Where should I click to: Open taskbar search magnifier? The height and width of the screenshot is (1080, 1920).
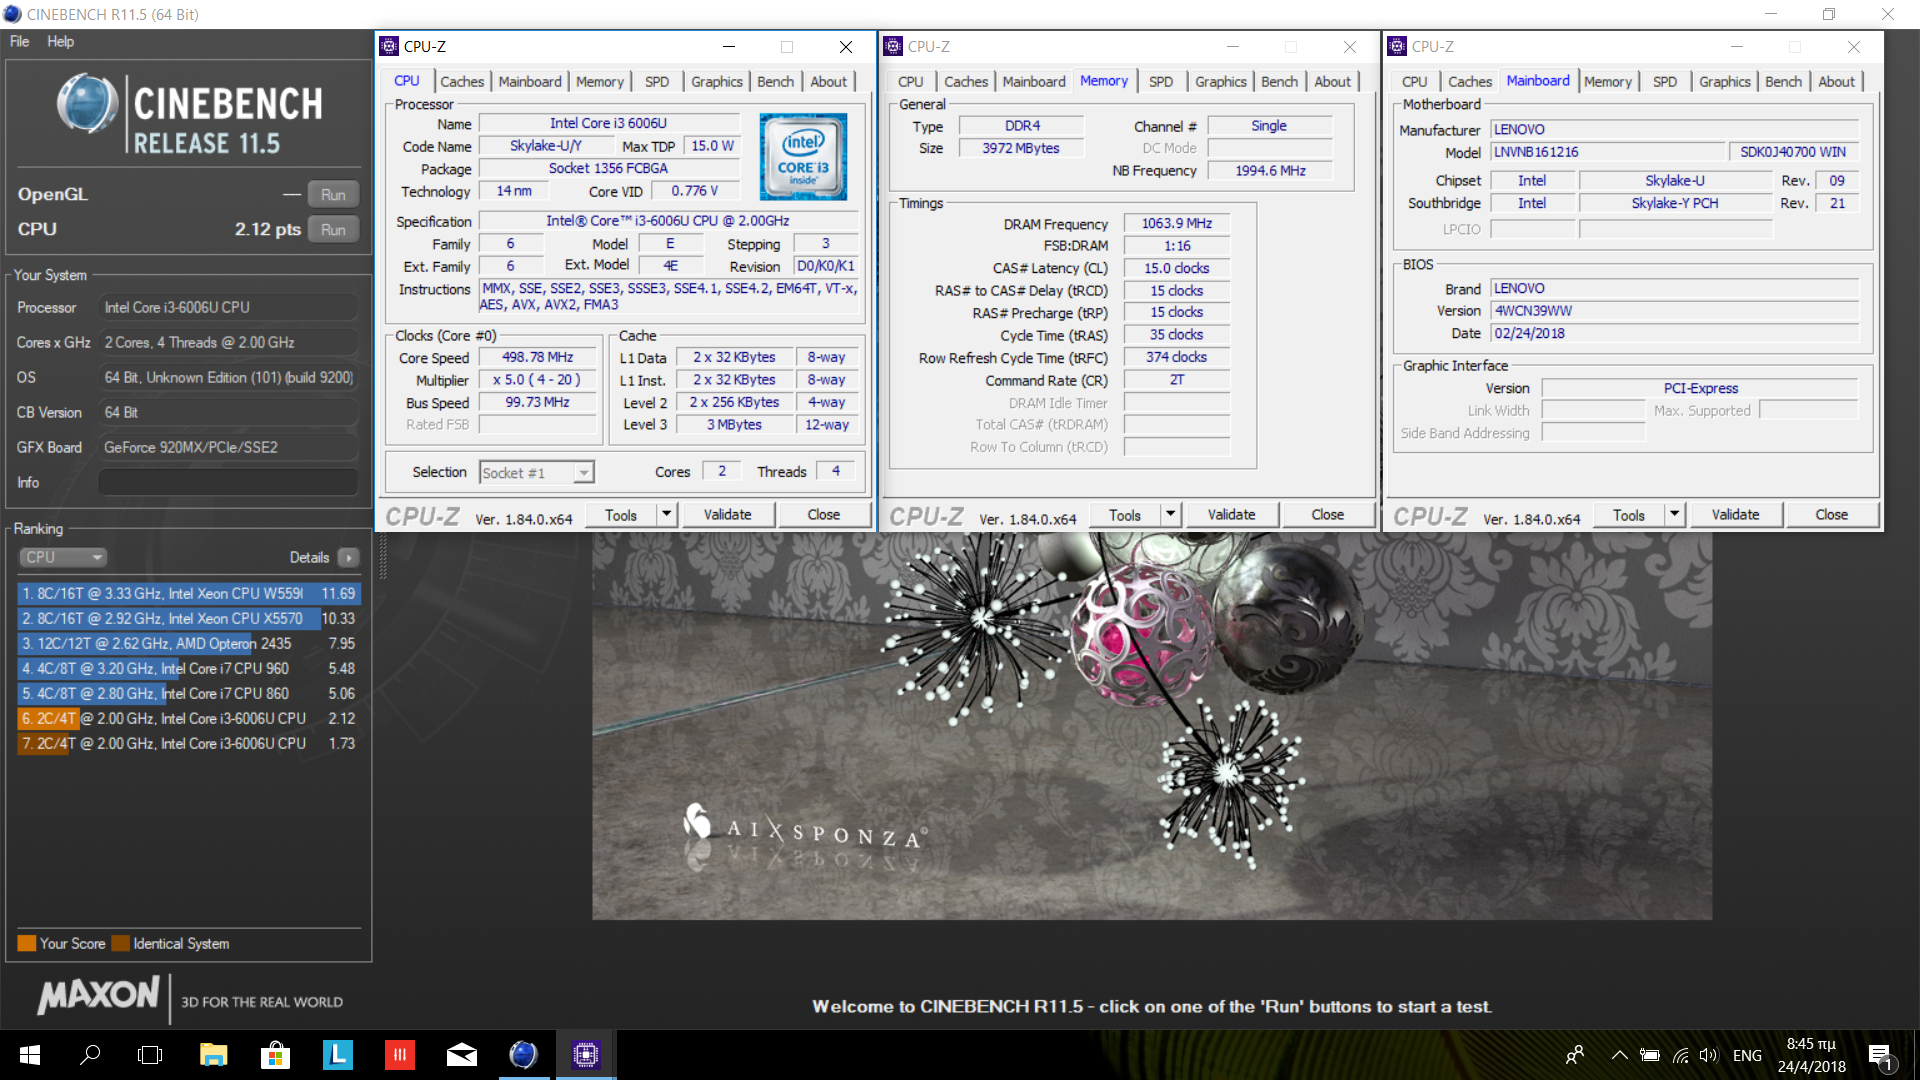90,1055
